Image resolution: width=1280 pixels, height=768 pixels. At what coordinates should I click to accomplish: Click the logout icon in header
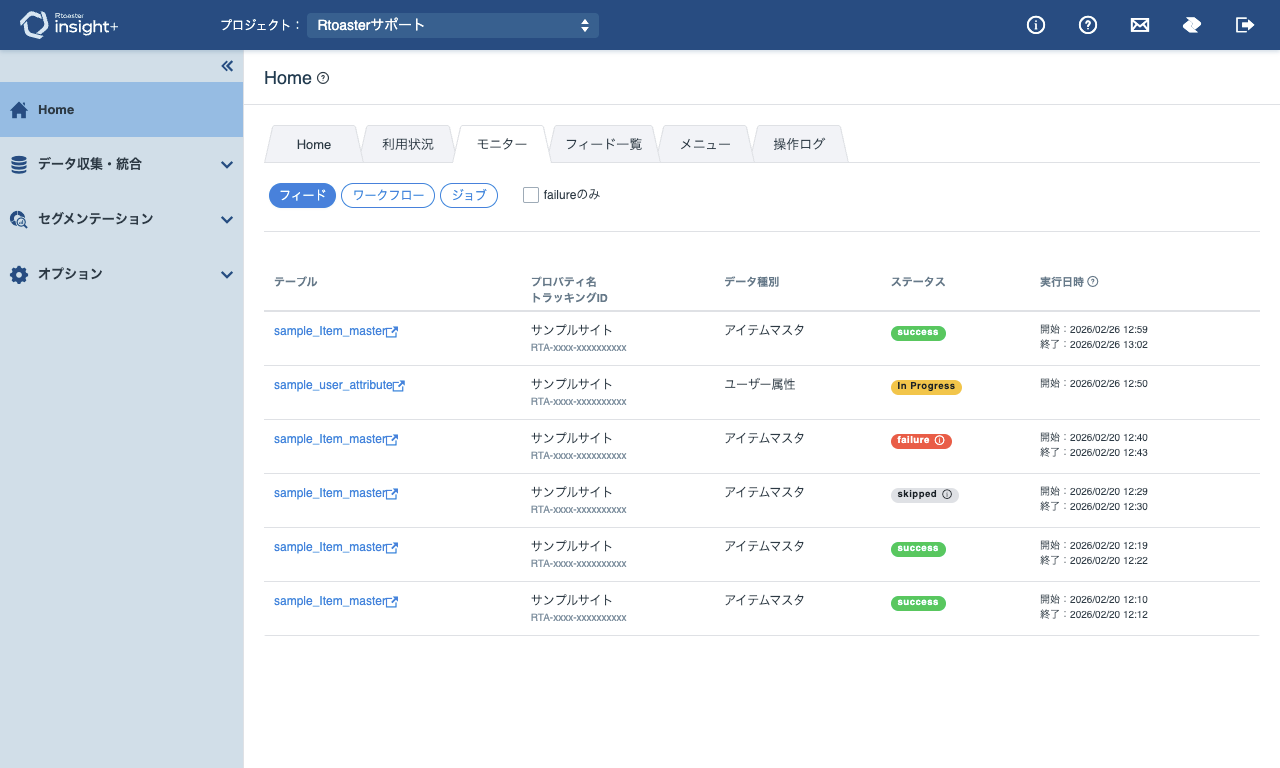(1245, 25)
